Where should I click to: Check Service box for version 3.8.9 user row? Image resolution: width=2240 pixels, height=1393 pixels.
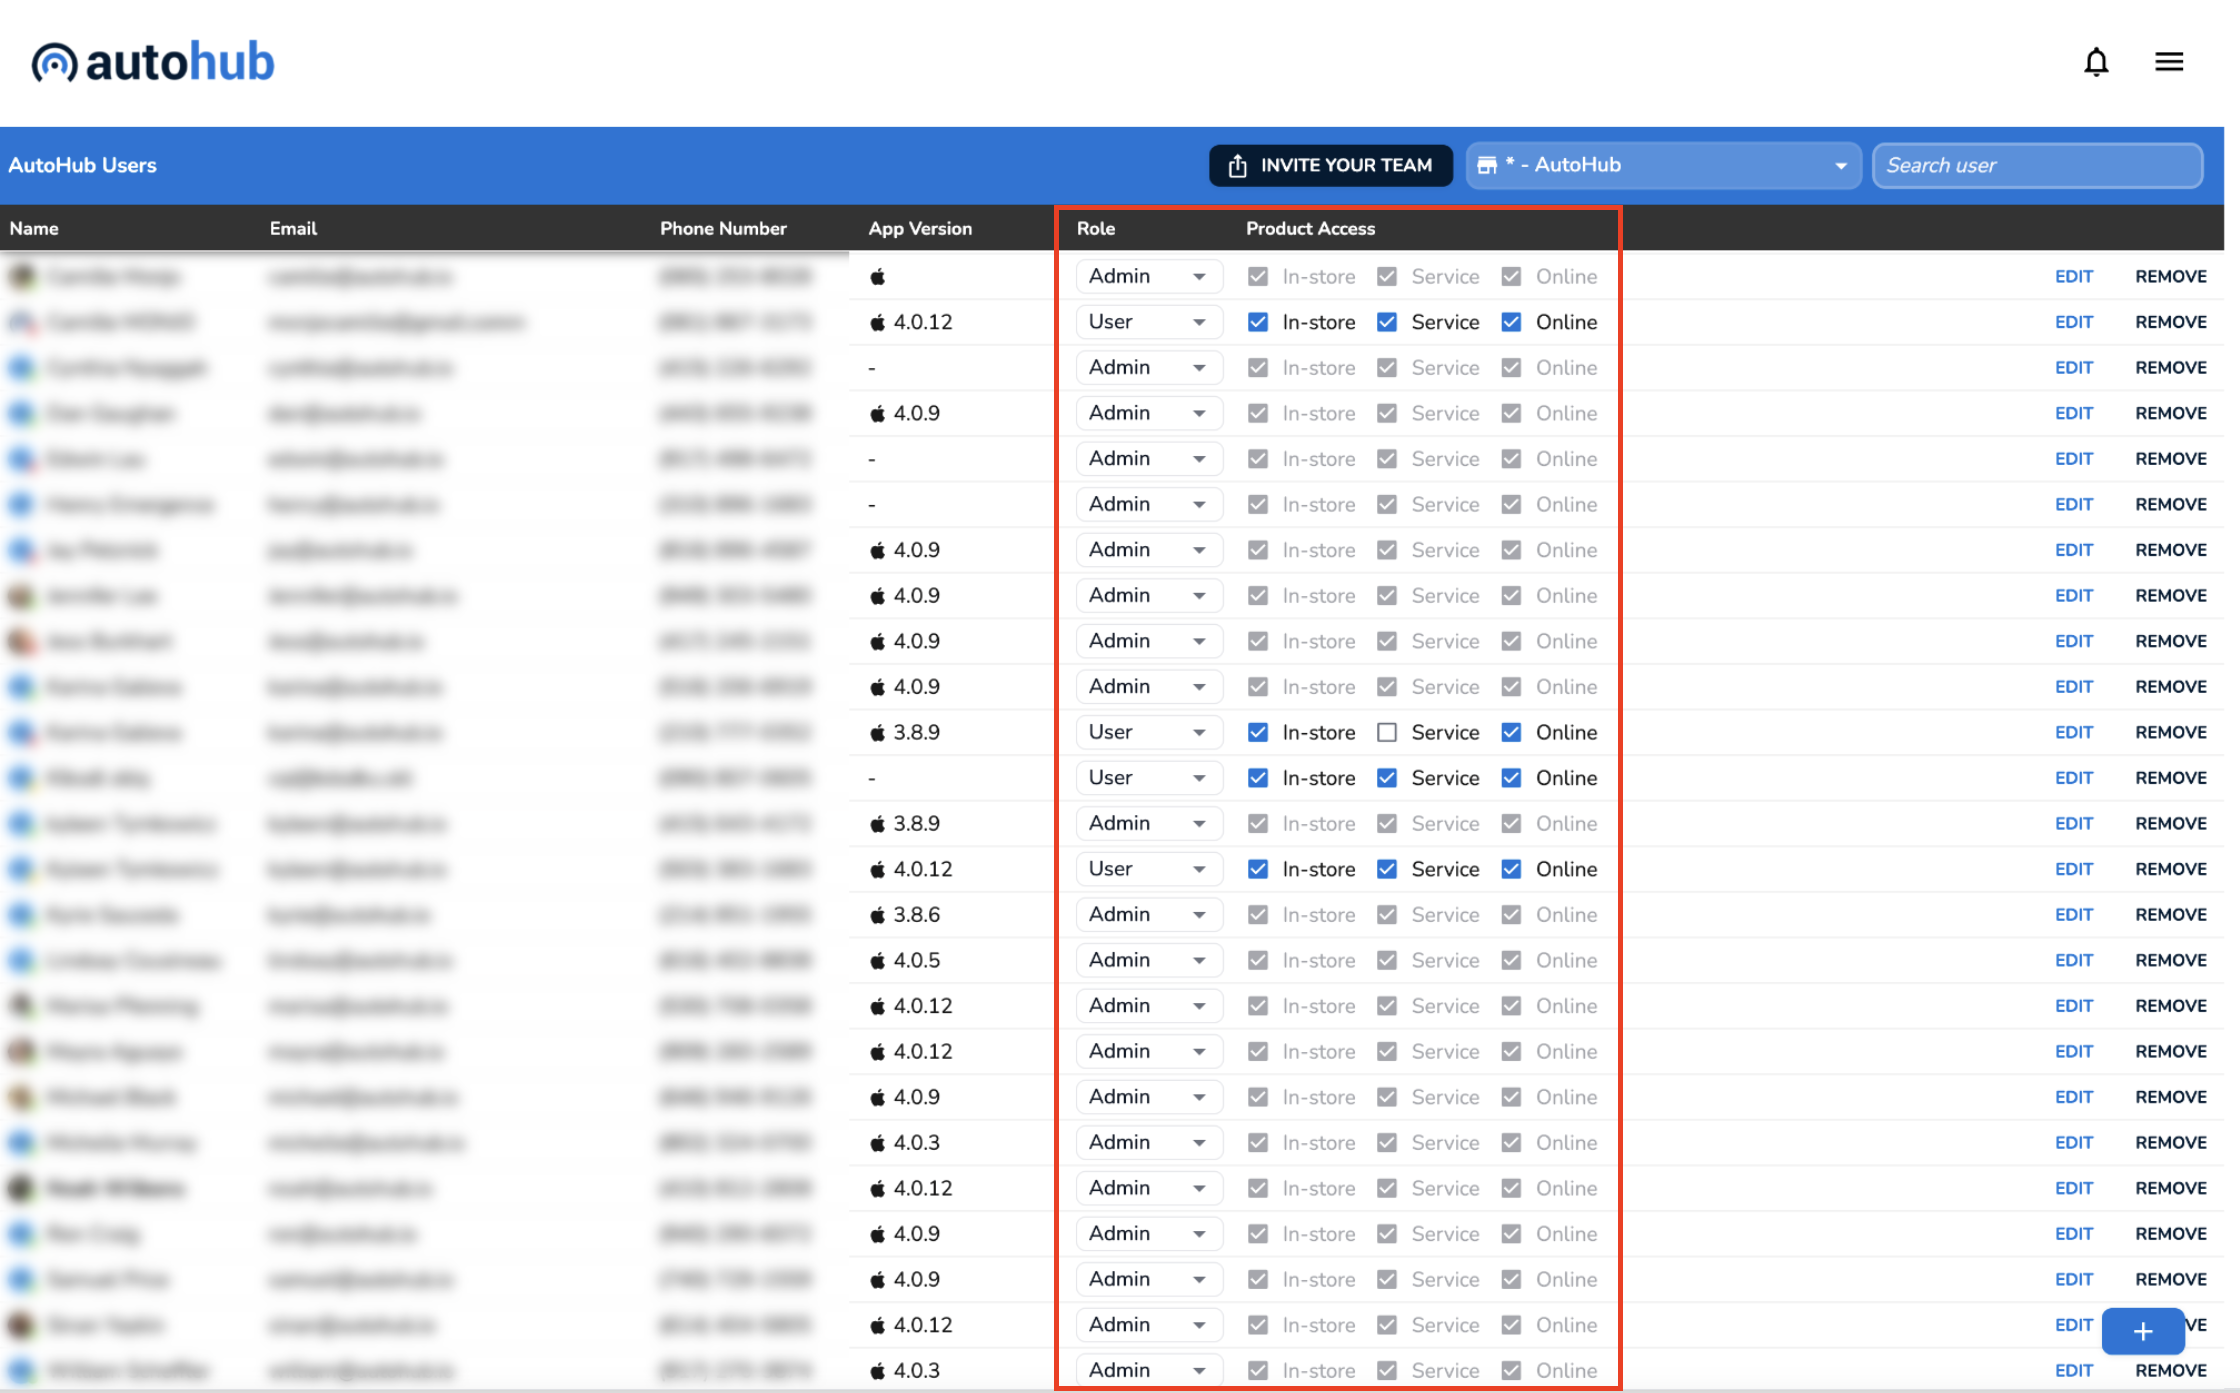(x=1386, y=733)
